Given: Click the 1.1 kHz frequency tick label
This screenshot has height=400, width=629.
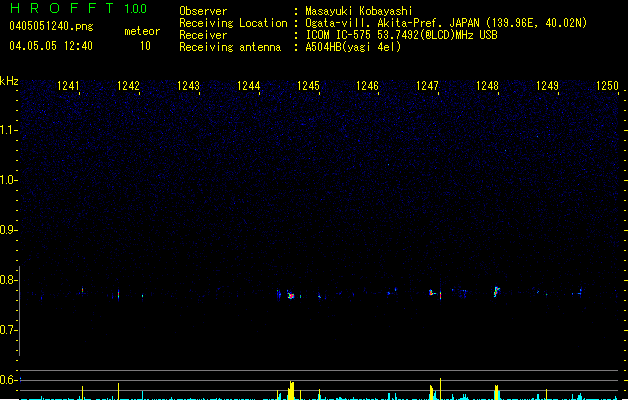Looking at the screenshot, I should [8, 130].
